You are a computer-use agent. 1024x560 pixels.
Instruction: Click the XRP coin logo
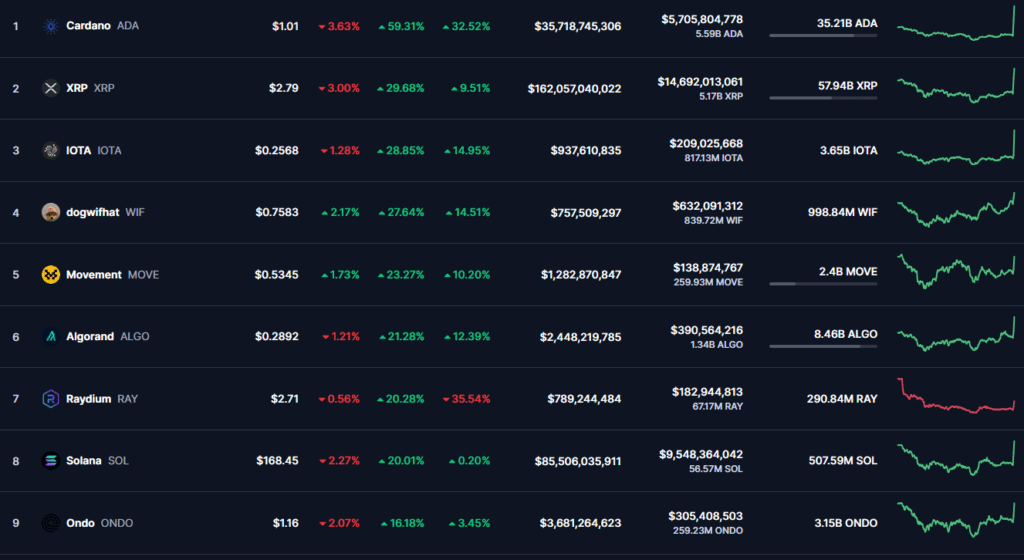pyautogui.click(x=50, y=88)
